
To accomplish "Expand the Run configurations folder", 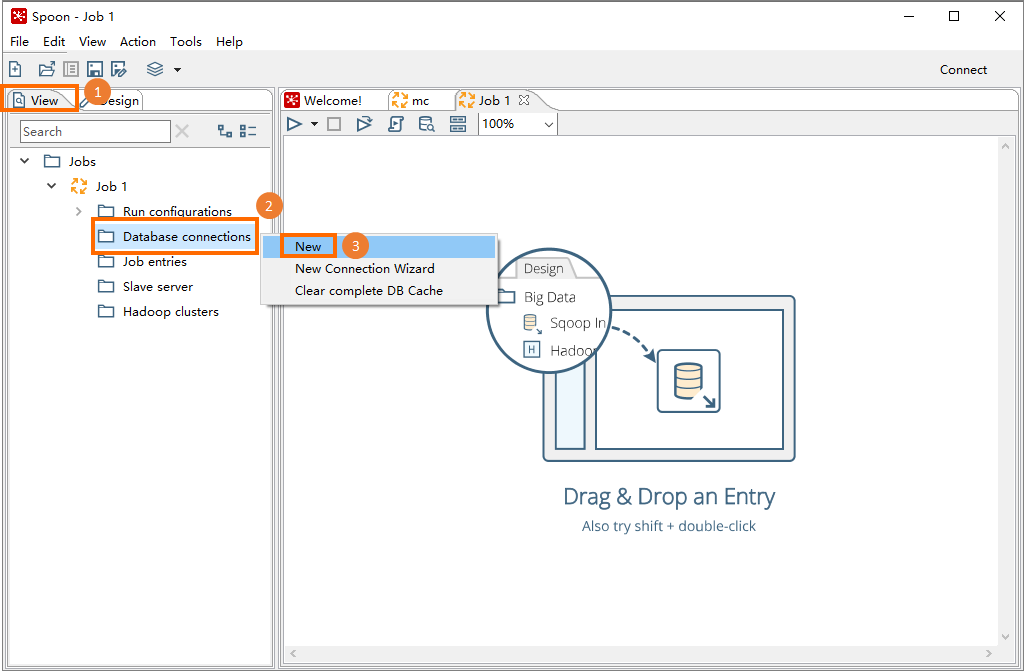I will pyautogui.click(x=79, y=211).
